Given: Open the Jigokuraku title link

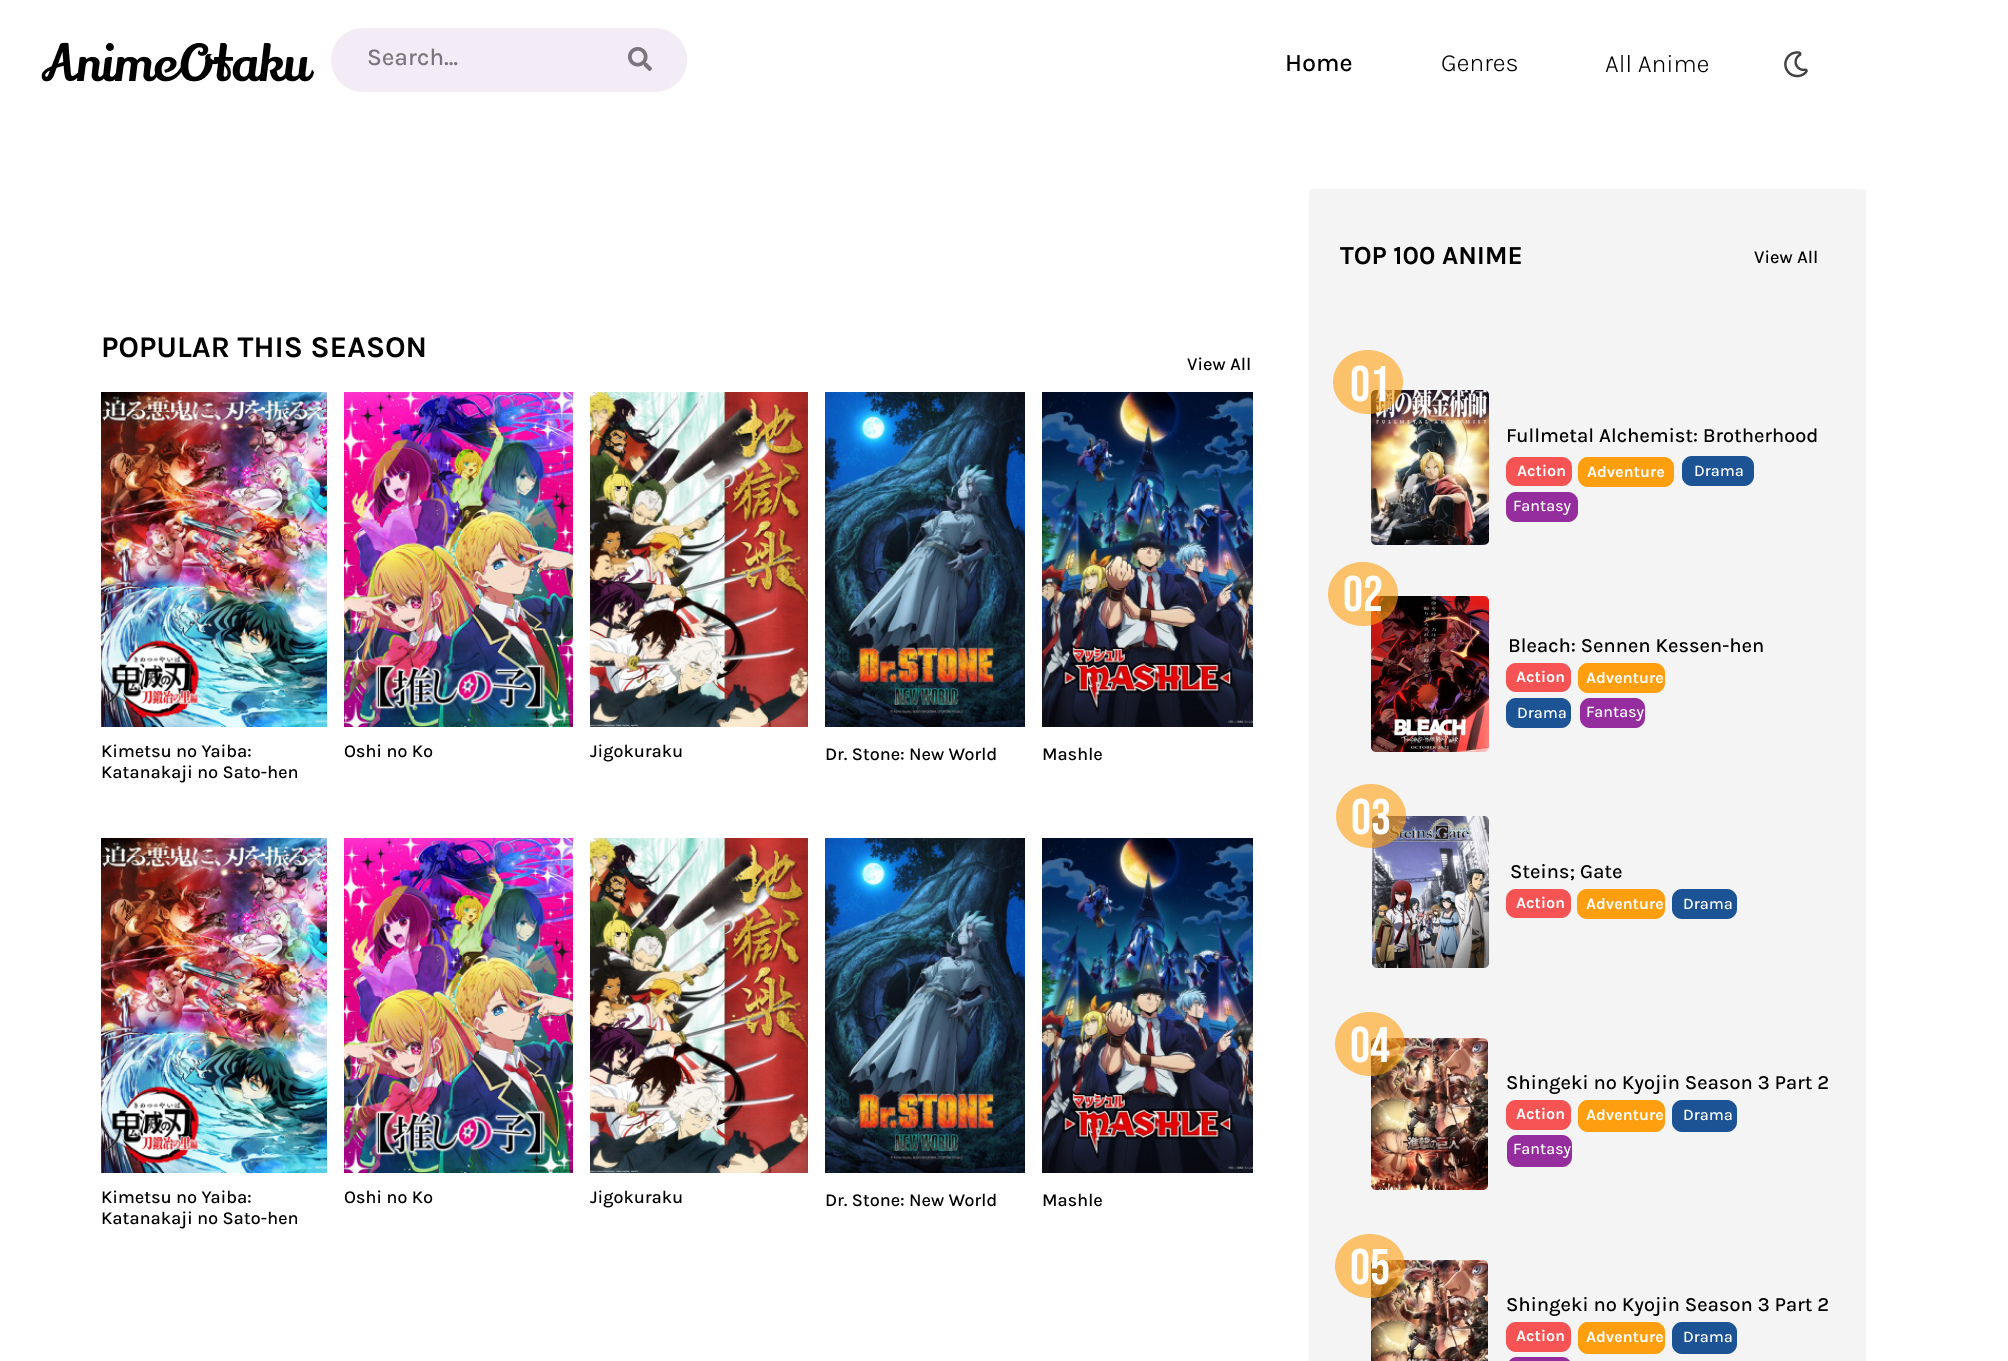Looking at the screenshot, I should (x=636, y=751).
